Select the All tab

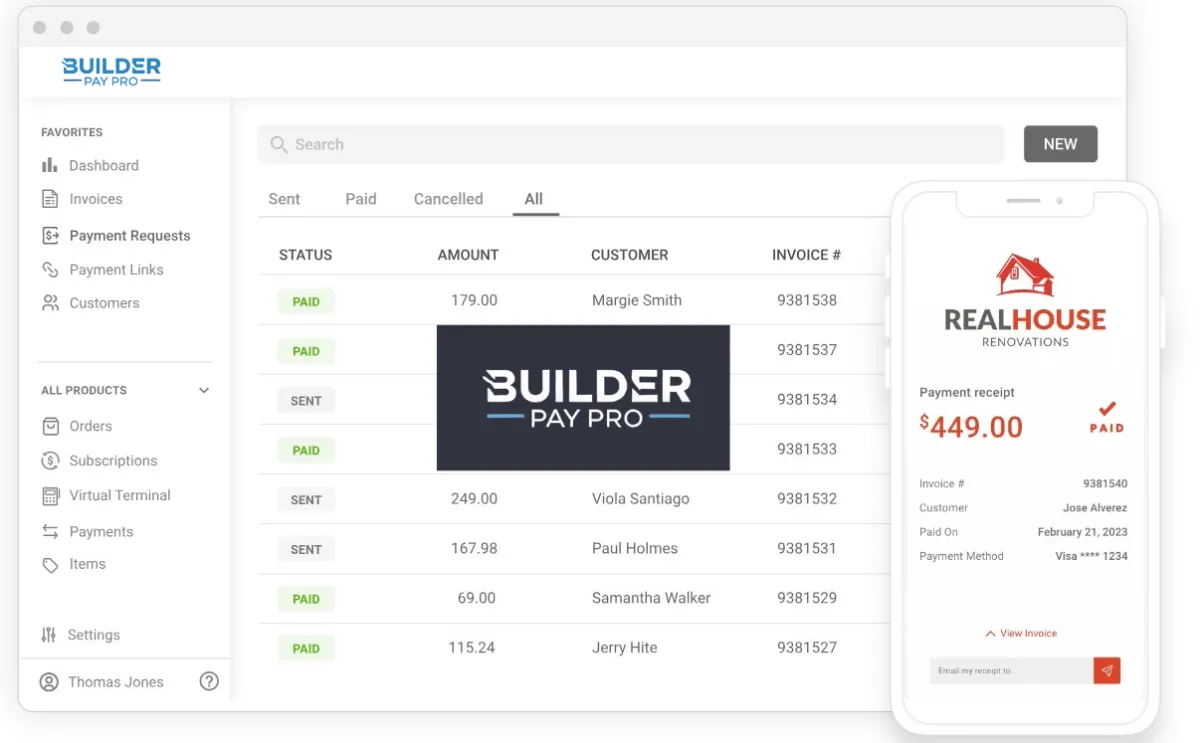click(534, 199)
